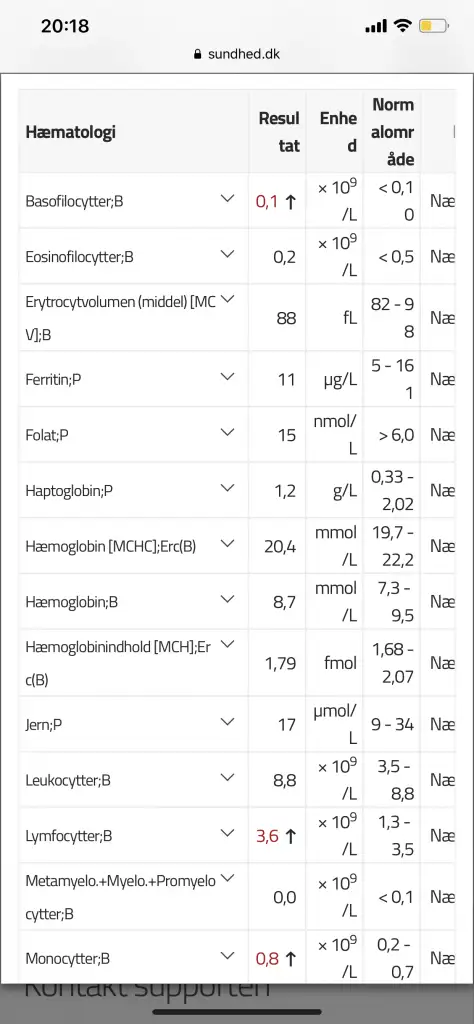
Task: Expand the Jern;P row chevron
Action: click(x=227, y=722)
